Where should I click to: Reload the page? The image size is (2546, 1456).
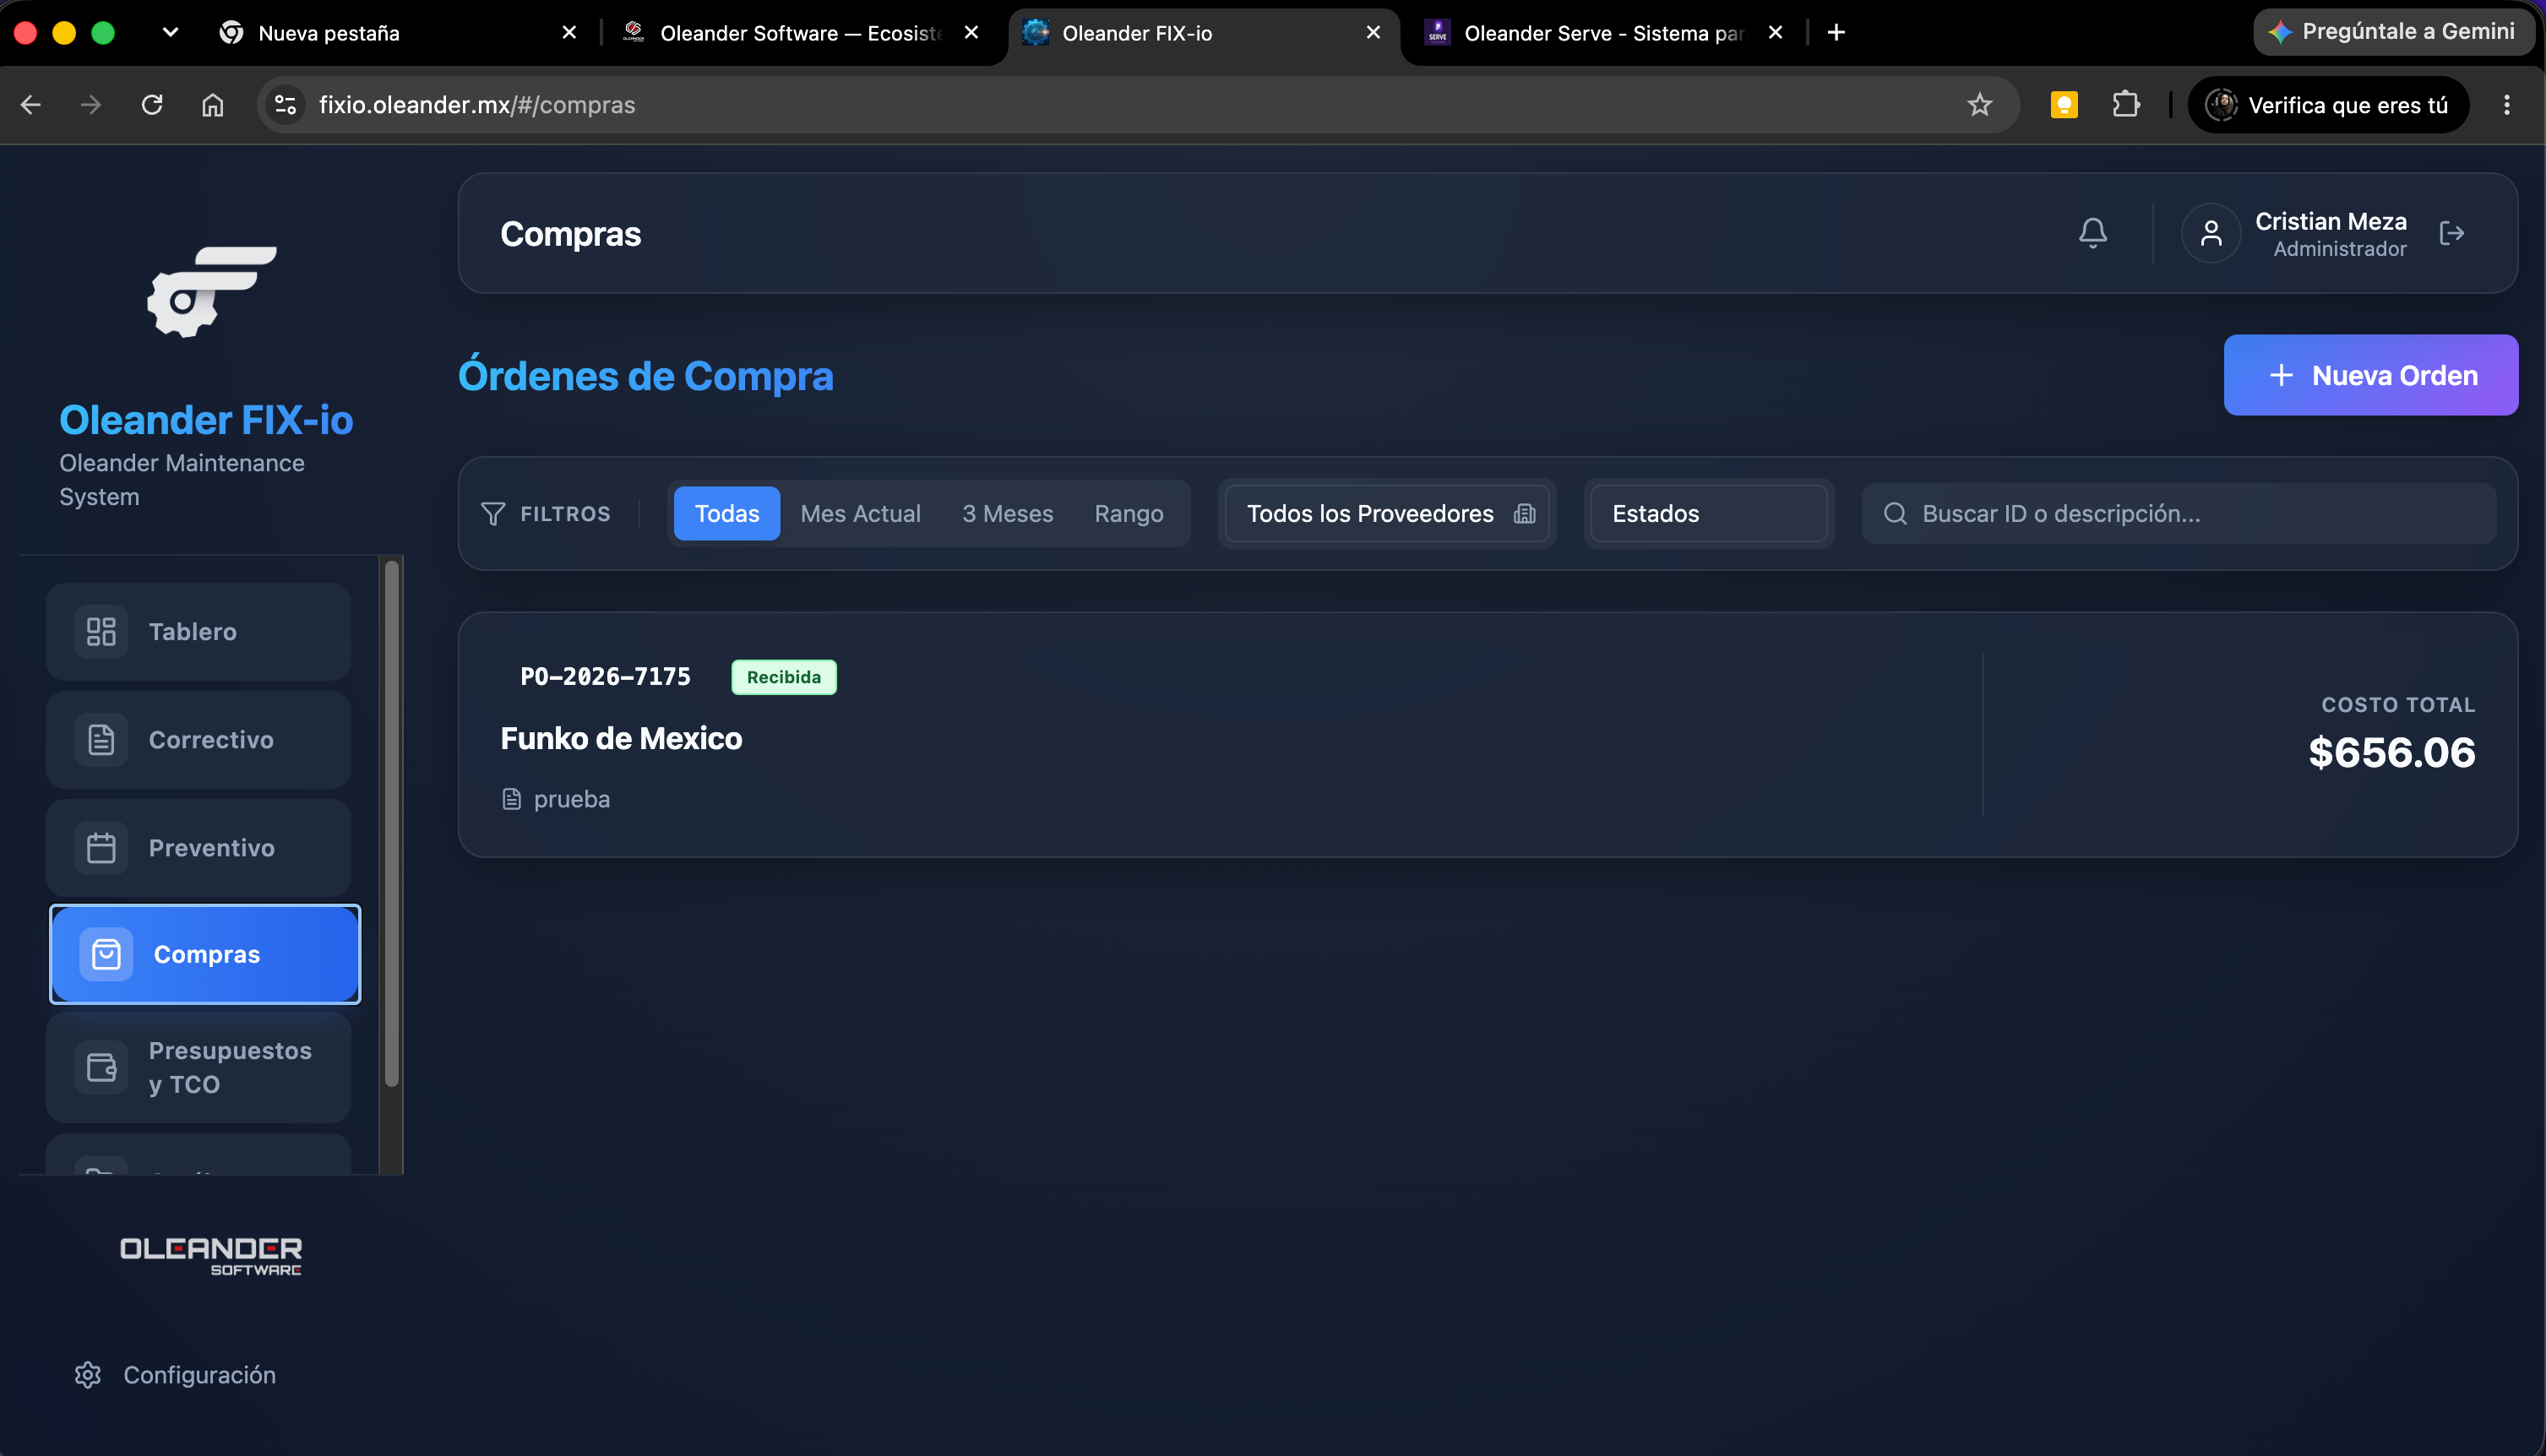point(152,105)
